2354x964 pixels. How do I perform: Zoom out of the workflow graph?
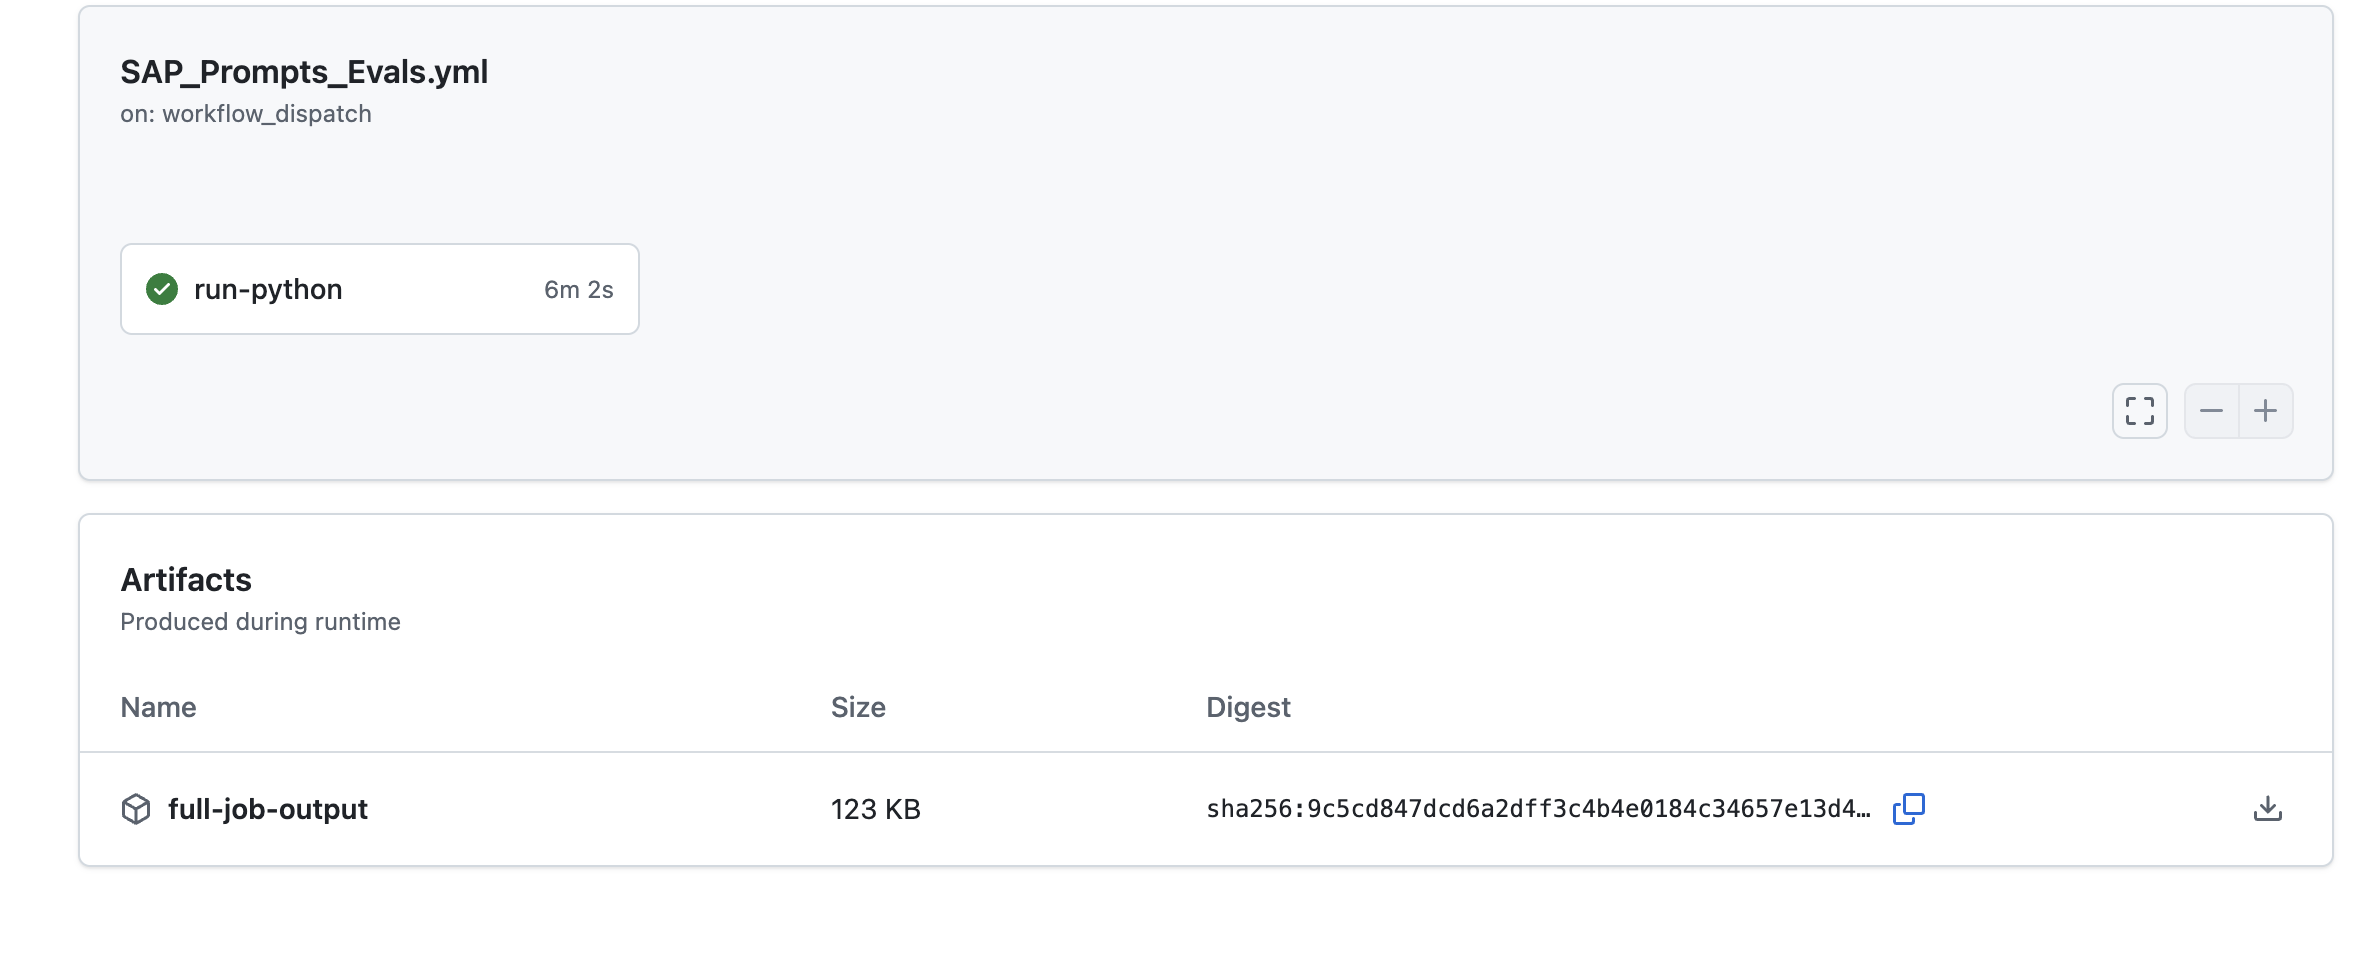[2211, 411]
